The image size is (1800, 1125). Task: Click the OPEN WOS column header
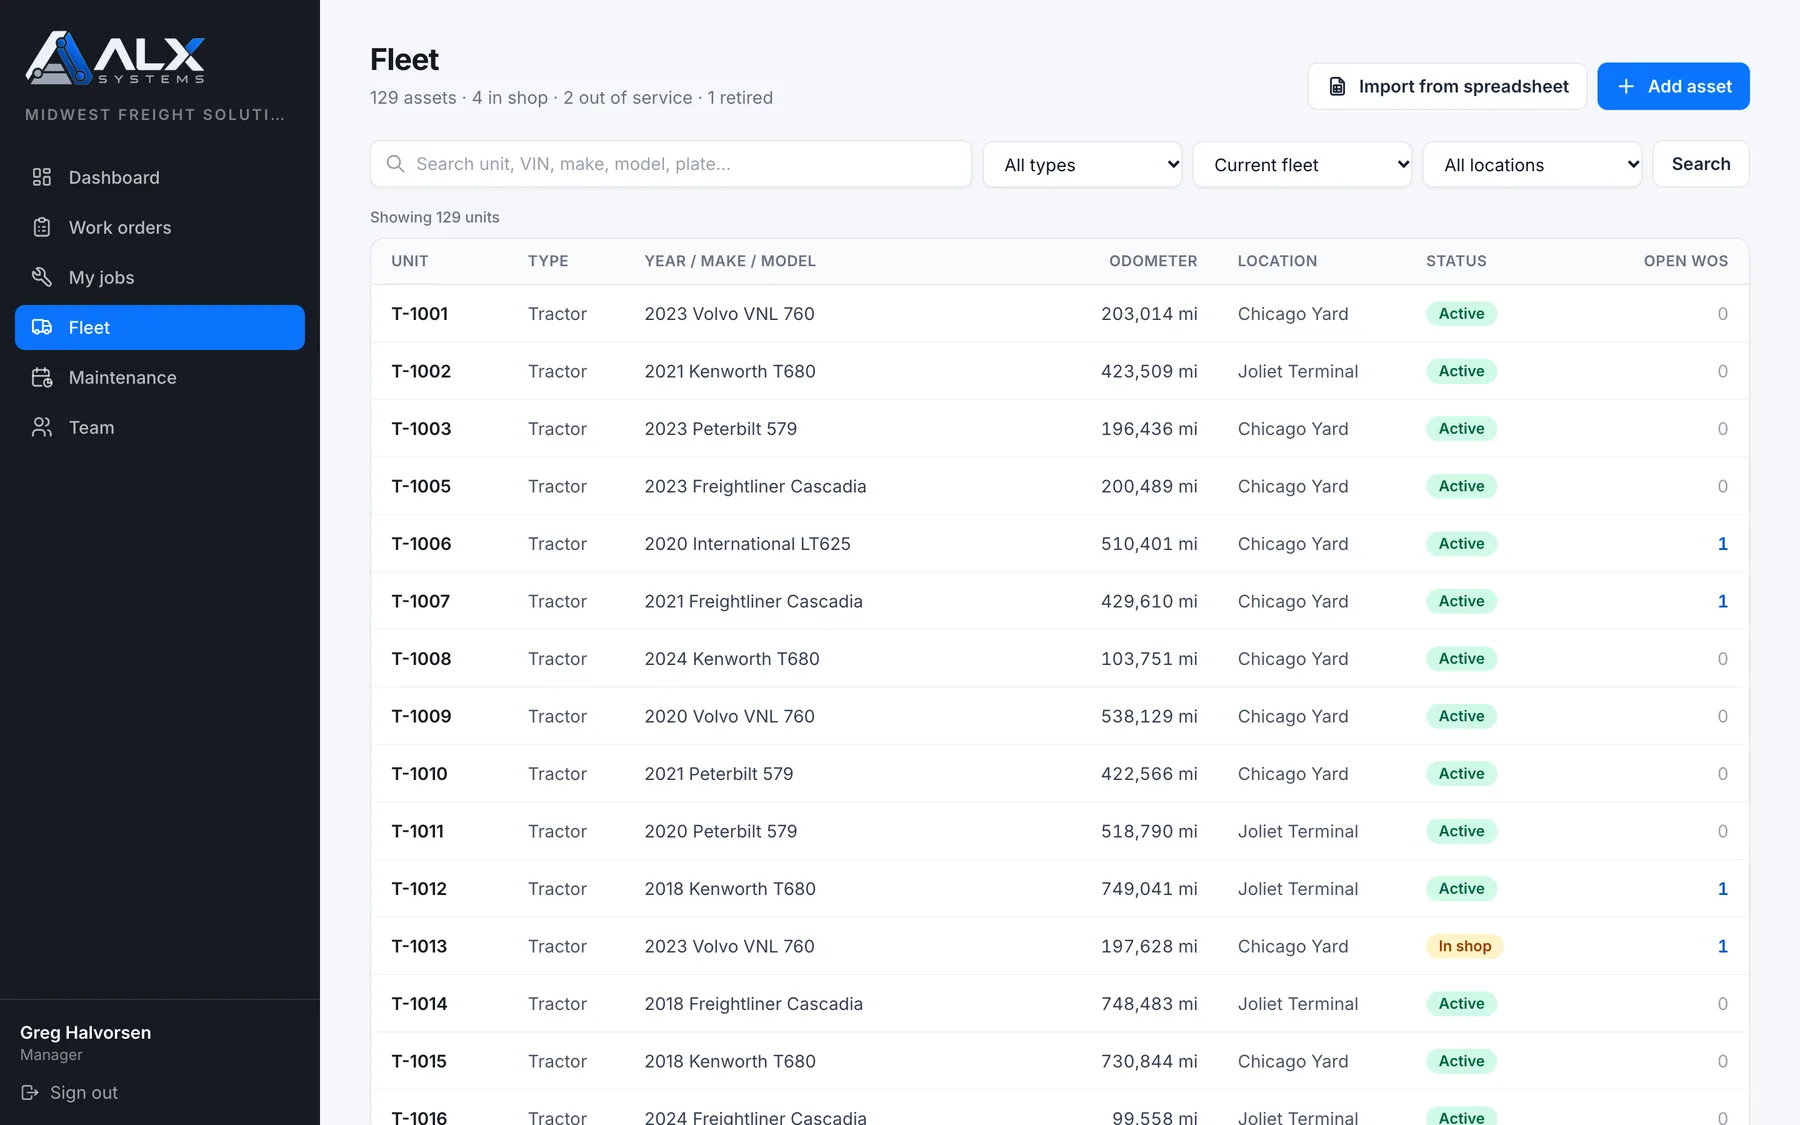coord(1685,261)
